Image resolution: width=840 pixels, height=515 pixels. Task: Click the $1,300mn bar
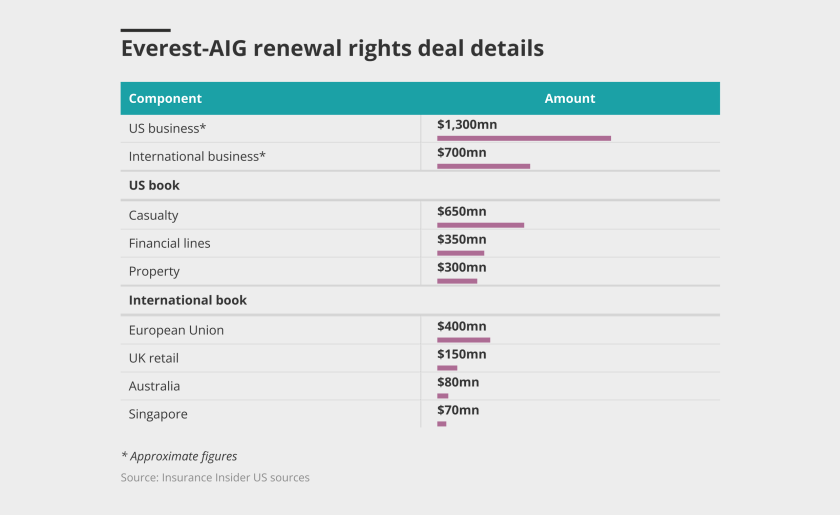(523, 138)
